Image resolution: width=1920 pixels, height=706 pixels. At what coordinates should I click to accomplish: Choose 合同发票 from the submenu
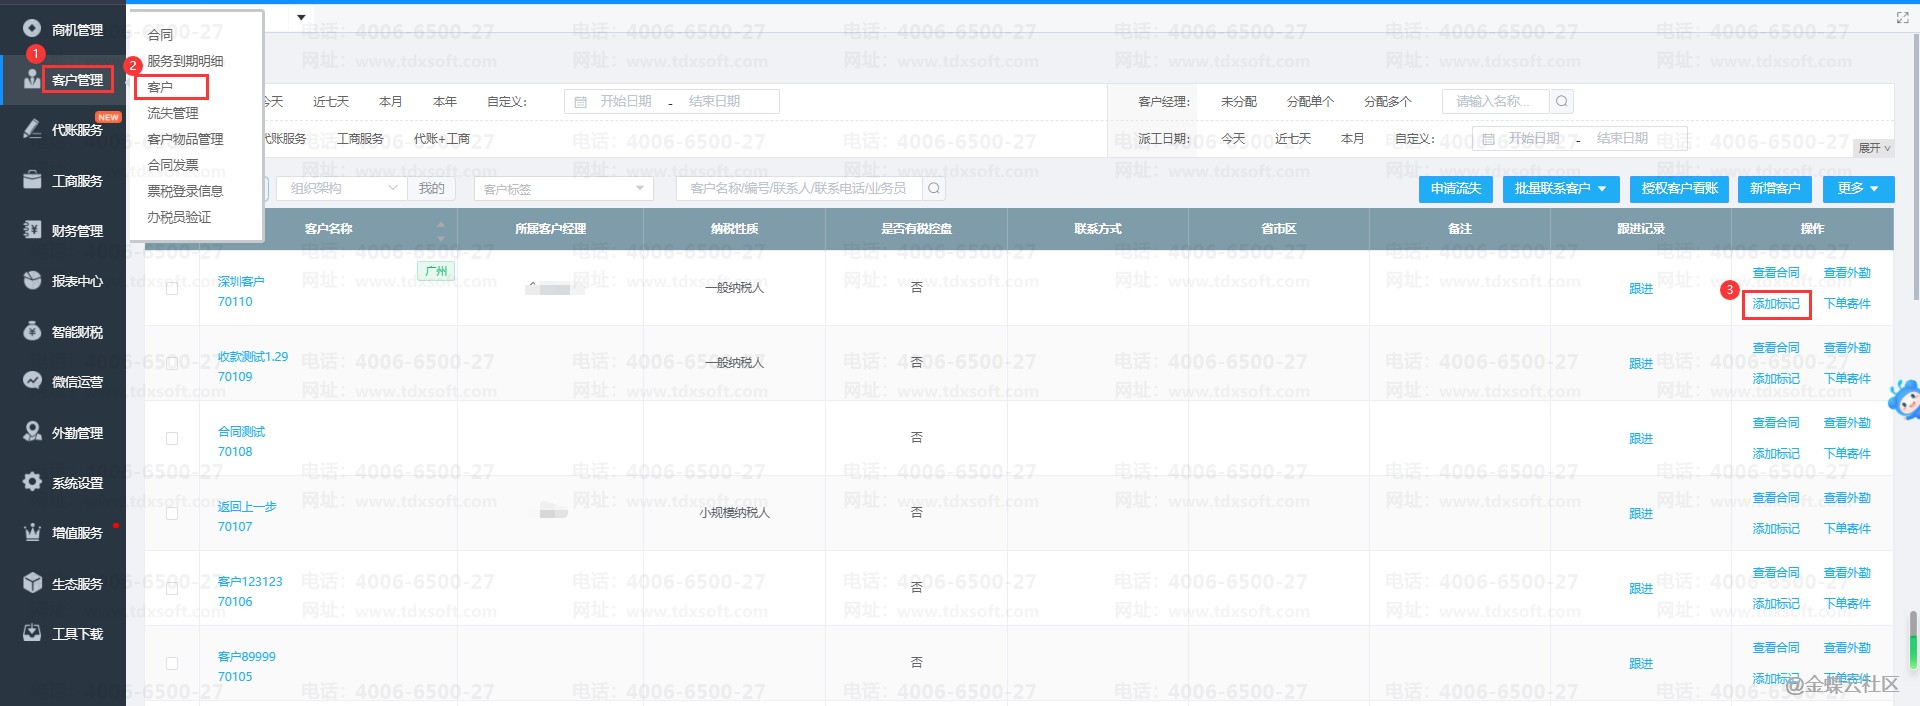173,165
